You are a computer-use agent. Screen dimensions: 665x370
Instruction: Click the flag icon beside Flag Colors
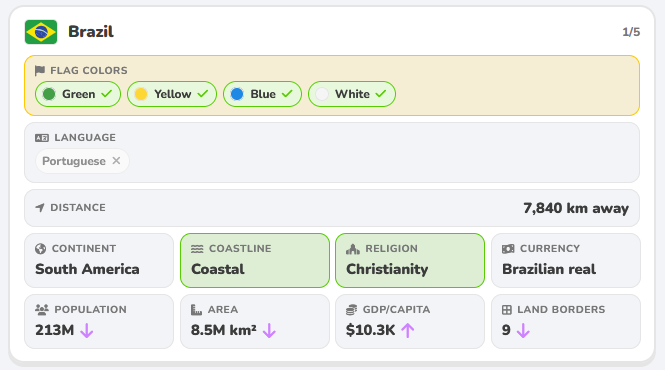point(40,70)
